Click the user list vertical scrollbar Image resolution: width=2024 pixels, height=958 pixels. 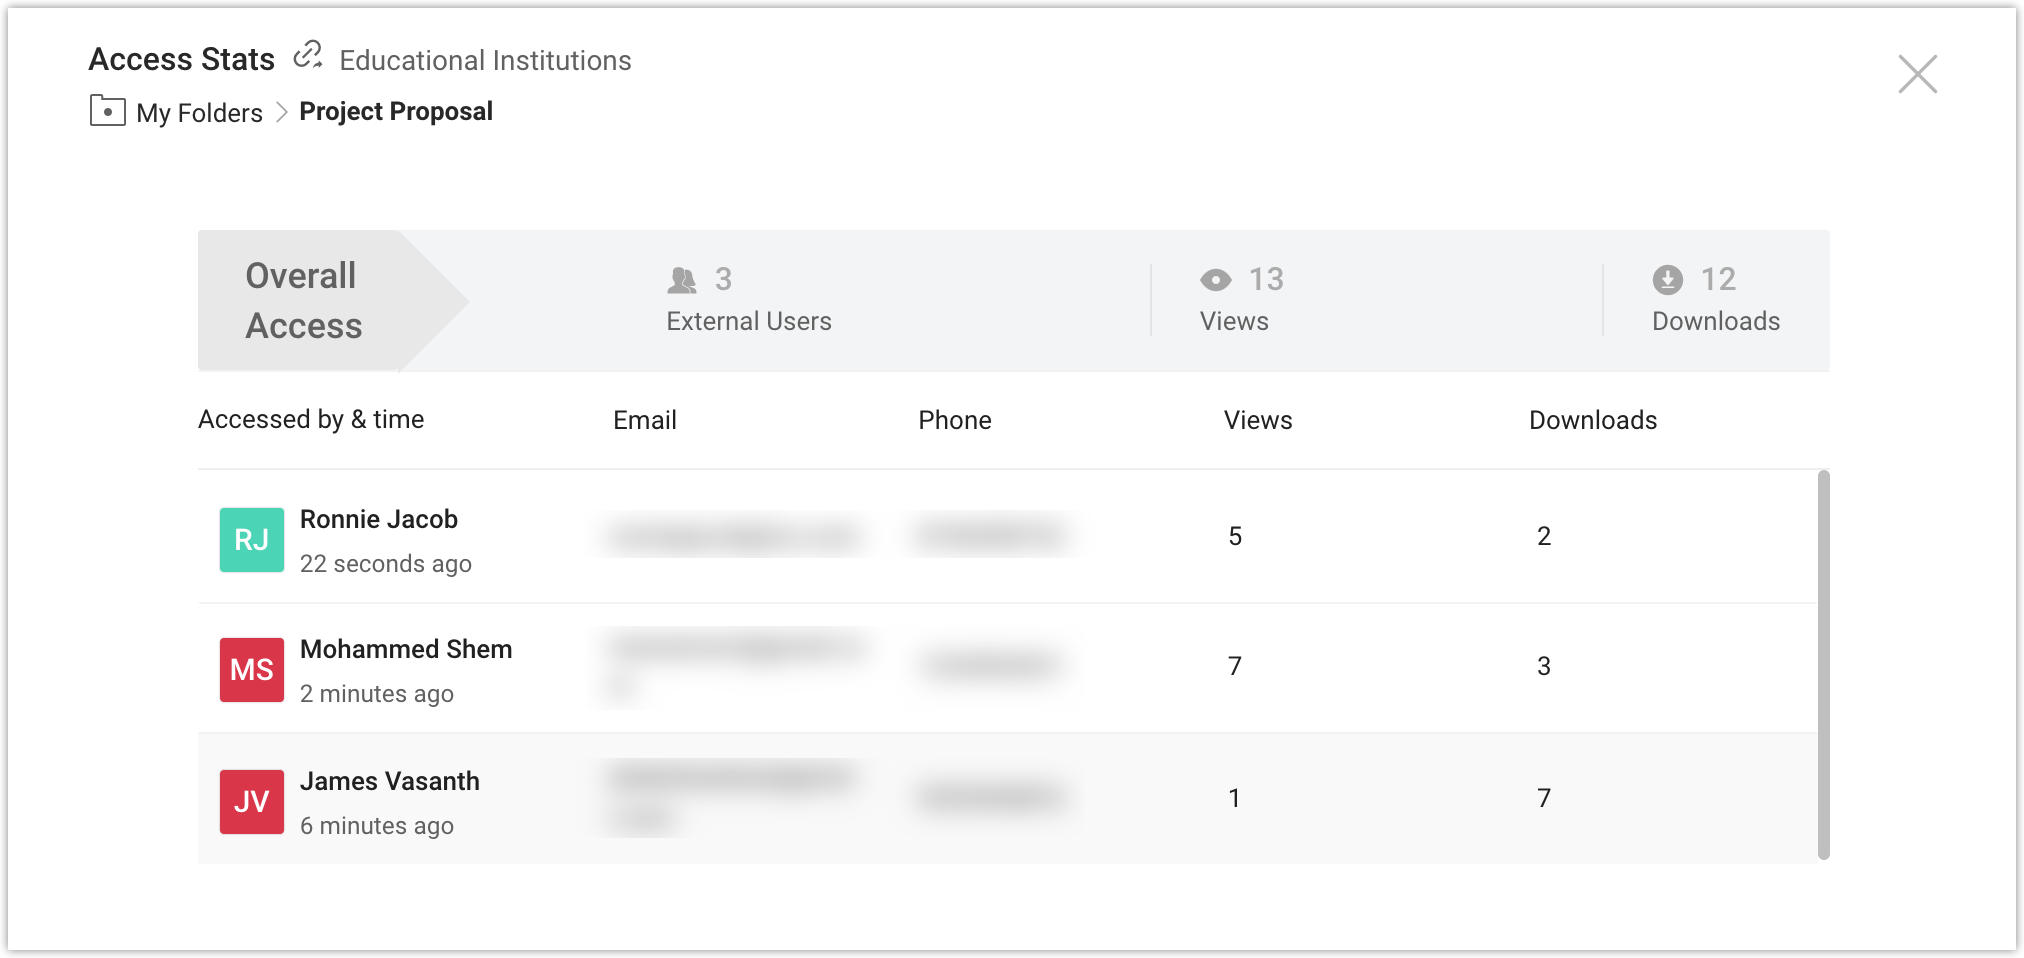(1823, 665)
